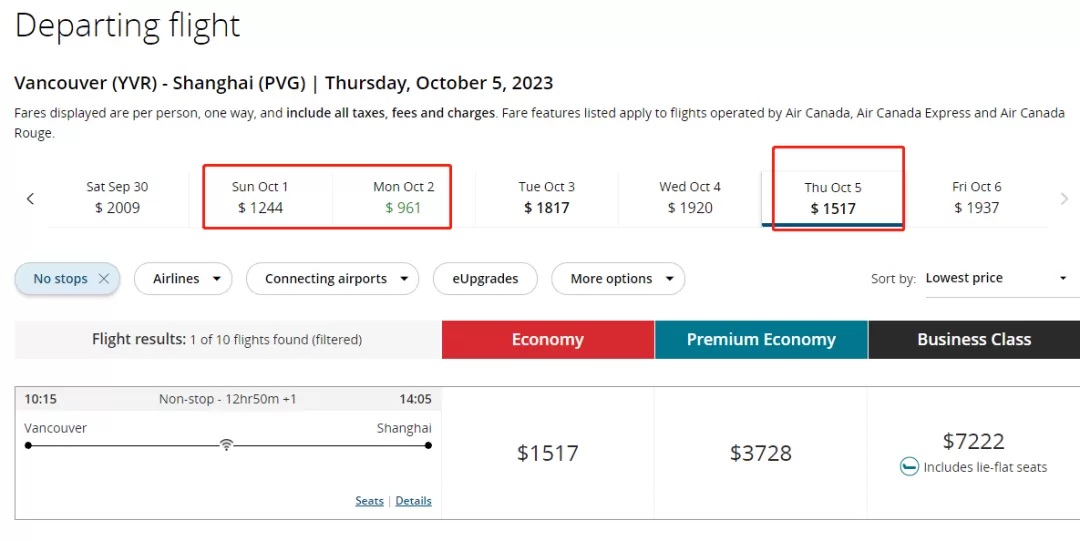The width and height of the screenshot is (1080, 541).
Task: Go to next dates with right chevron
Action: pyautogui.click(x=1064, y=198)
